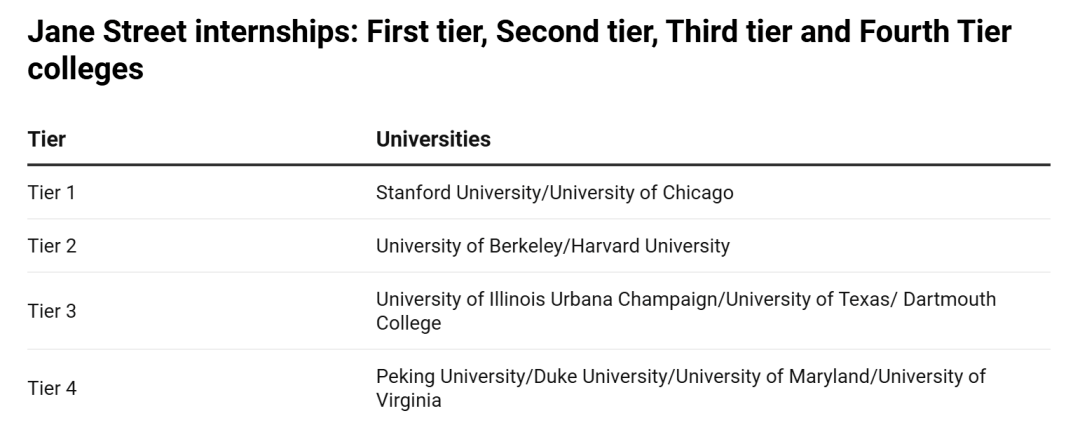Select the Universities column header

pyautogui.click(x=433, y=139)
